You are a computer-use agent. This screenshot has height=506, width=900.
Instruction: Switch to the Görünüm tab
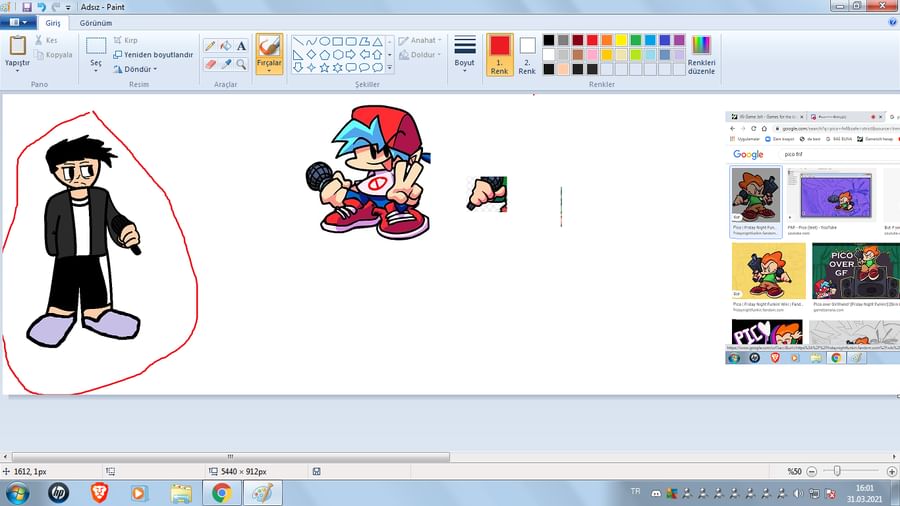96,23
